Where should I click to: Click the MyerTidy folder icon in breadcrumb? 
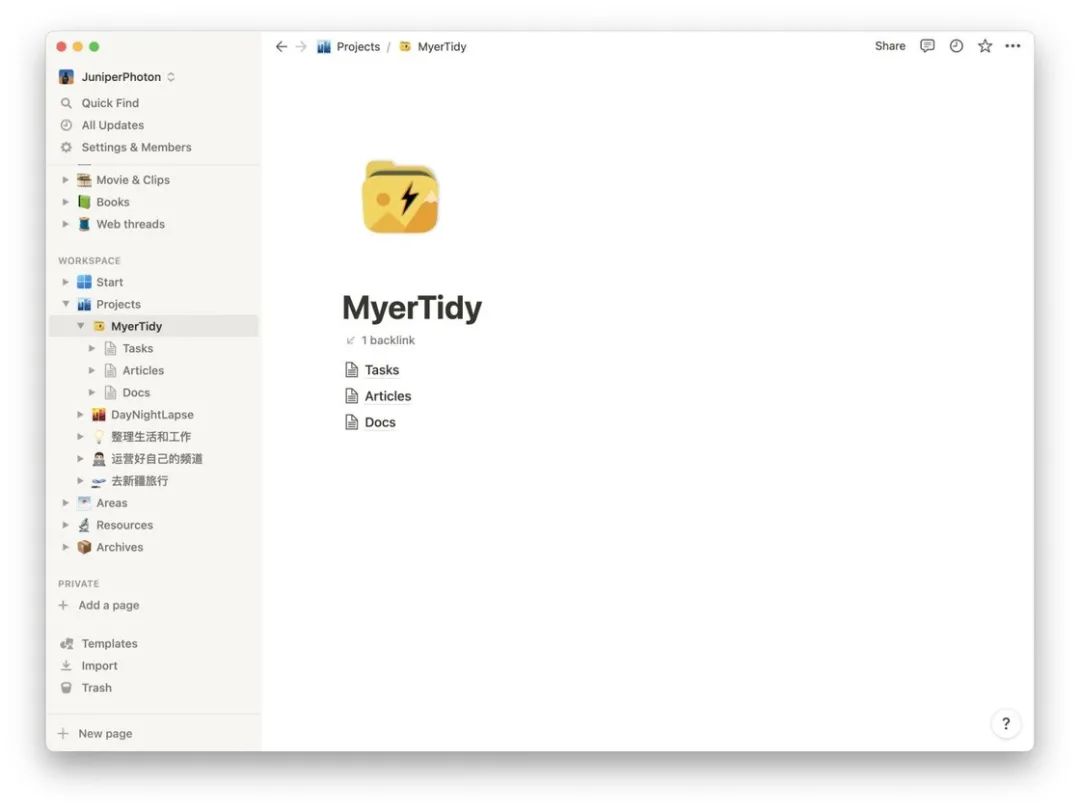[x=405, y=46]
